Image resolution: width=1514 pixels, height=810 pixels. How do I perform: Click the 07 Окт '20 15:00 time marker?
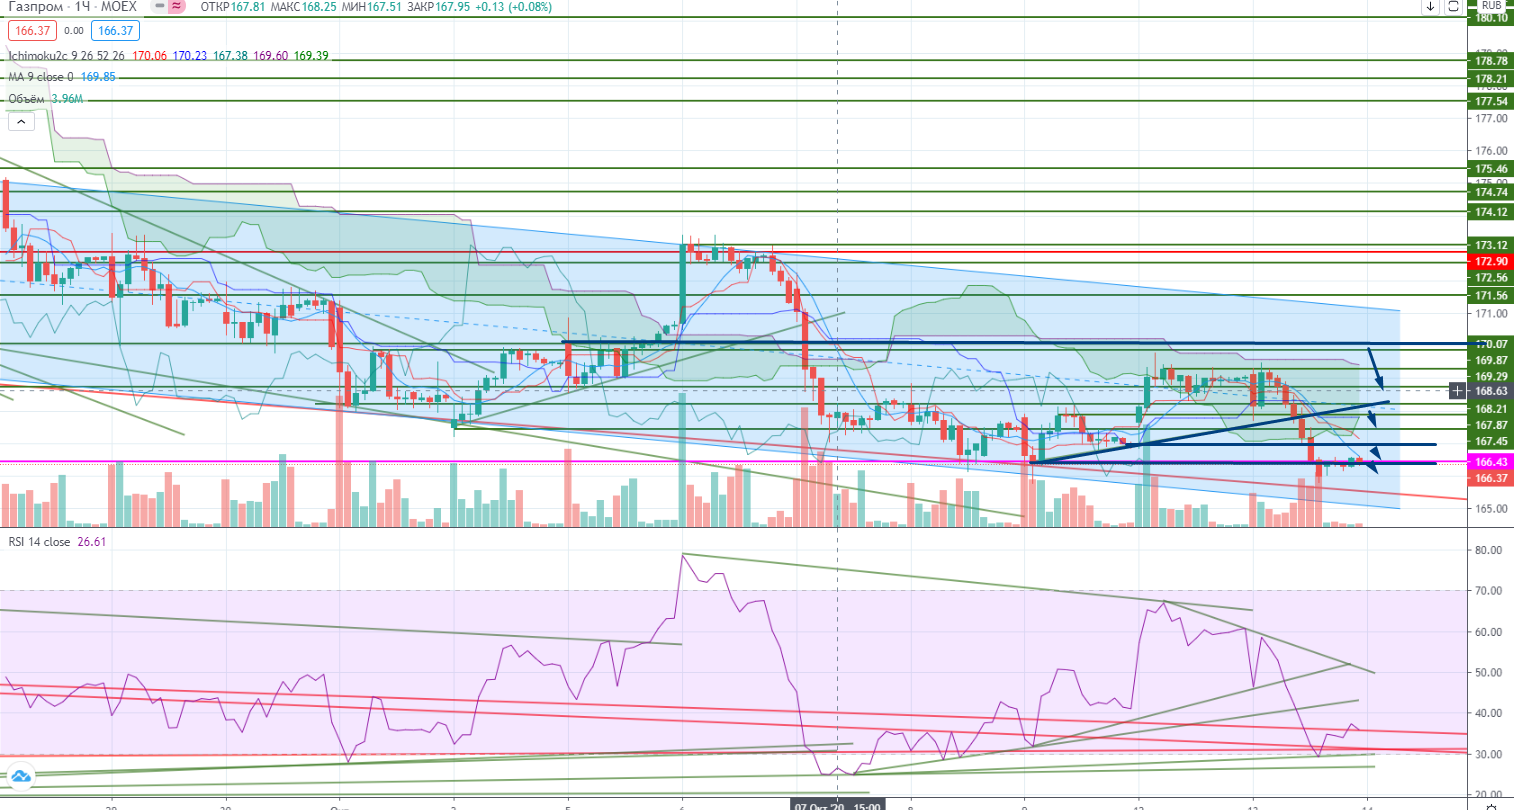coord(838,805)
